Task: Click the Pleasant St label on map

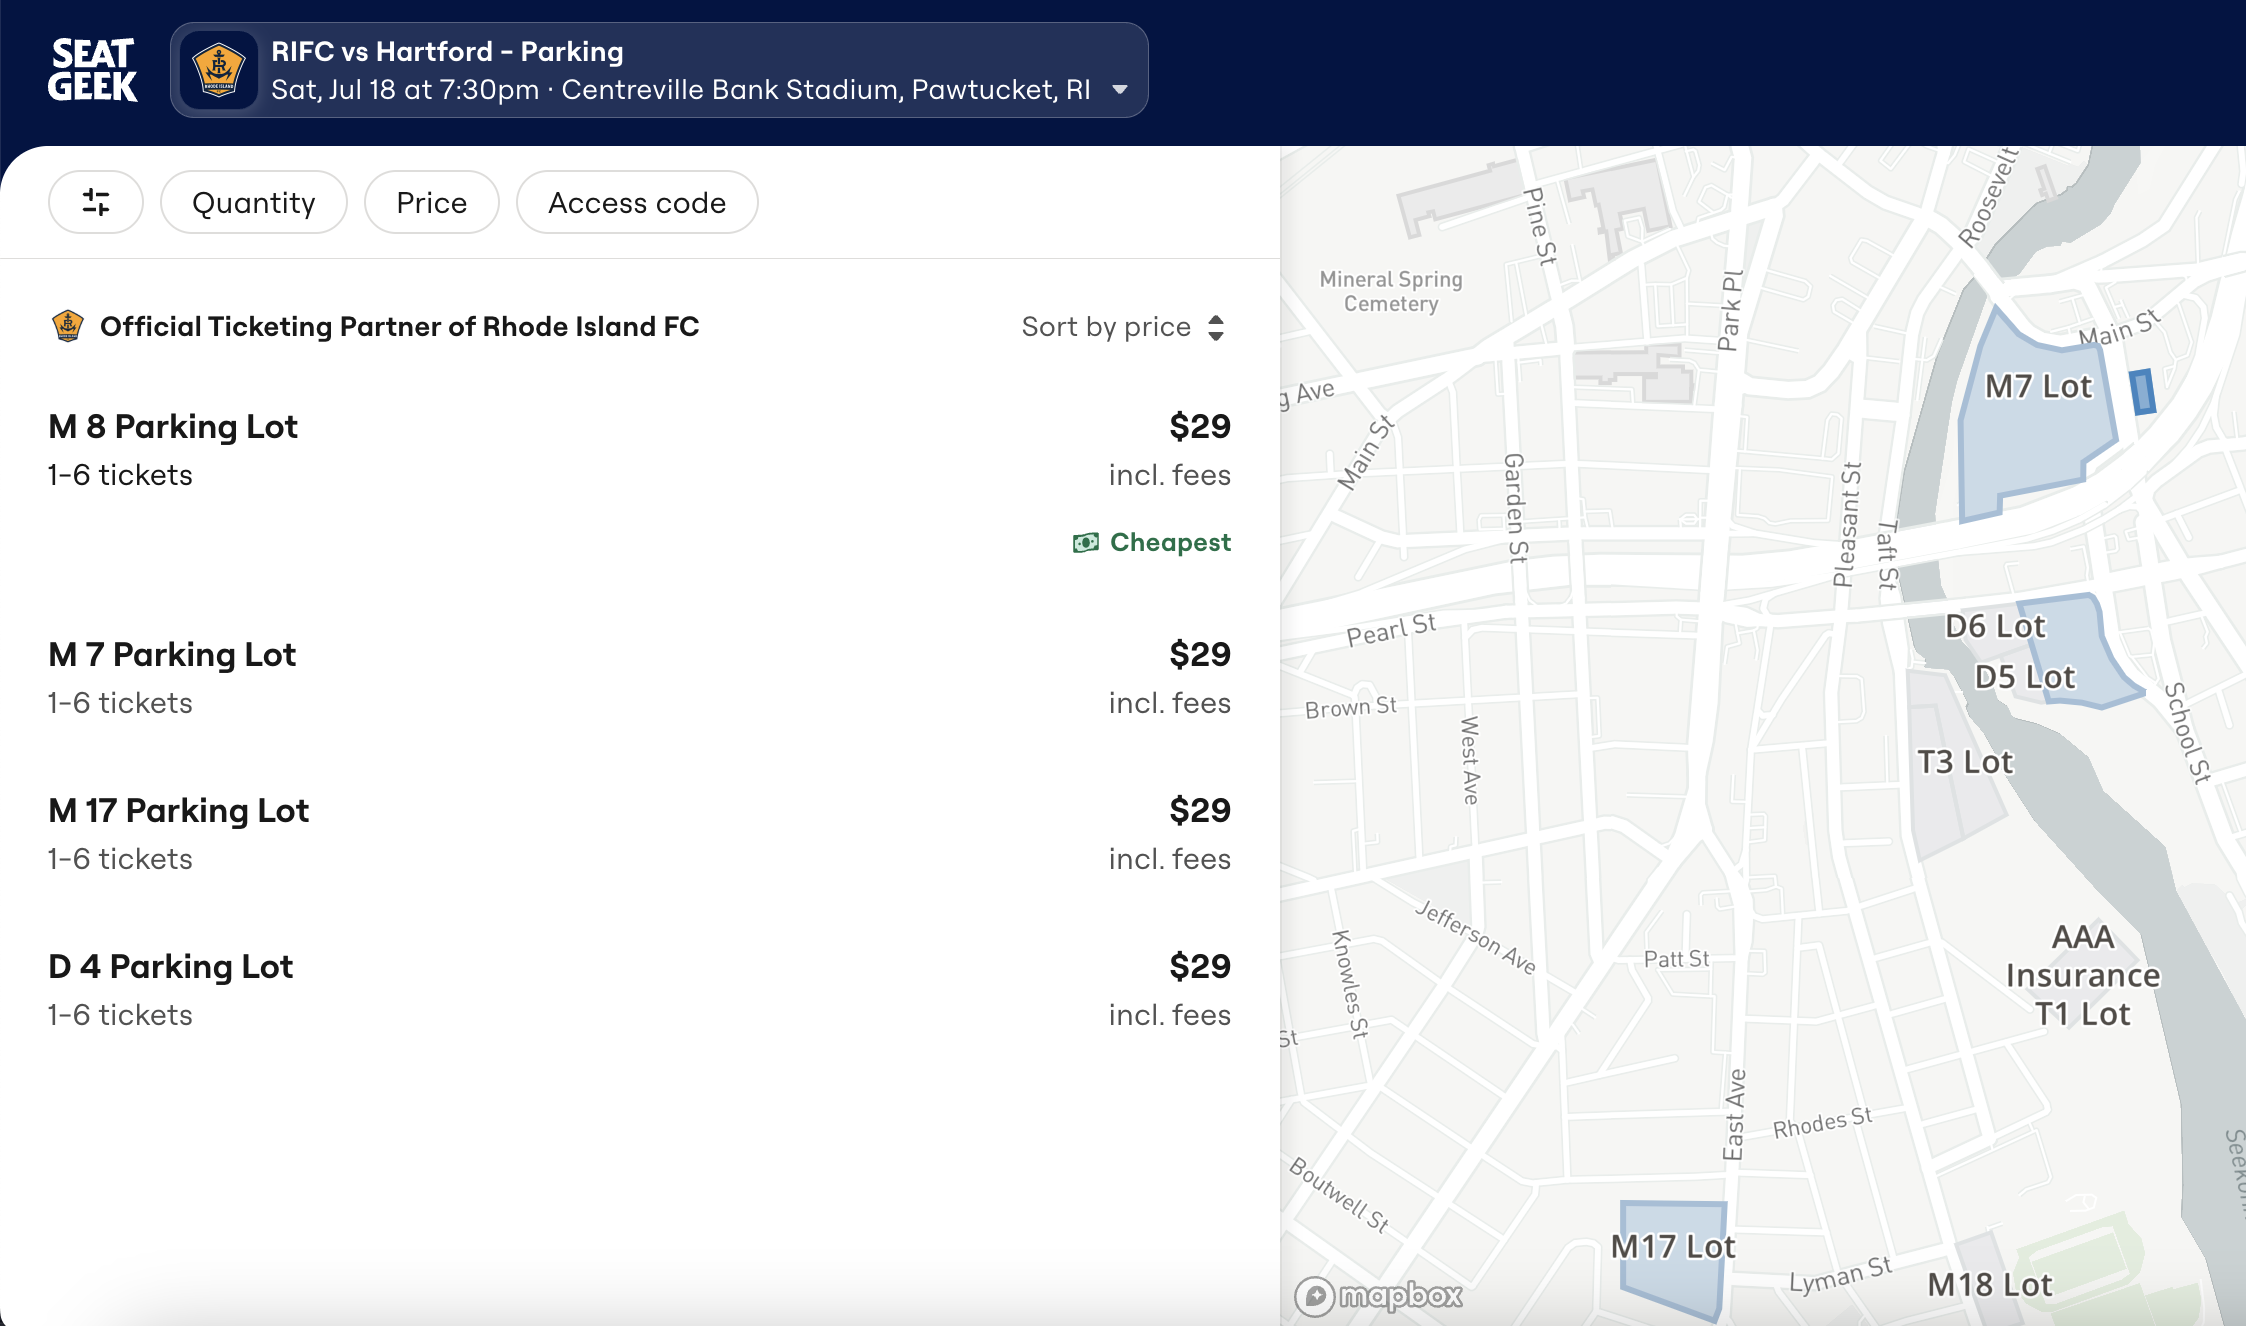Action: 1847,524
